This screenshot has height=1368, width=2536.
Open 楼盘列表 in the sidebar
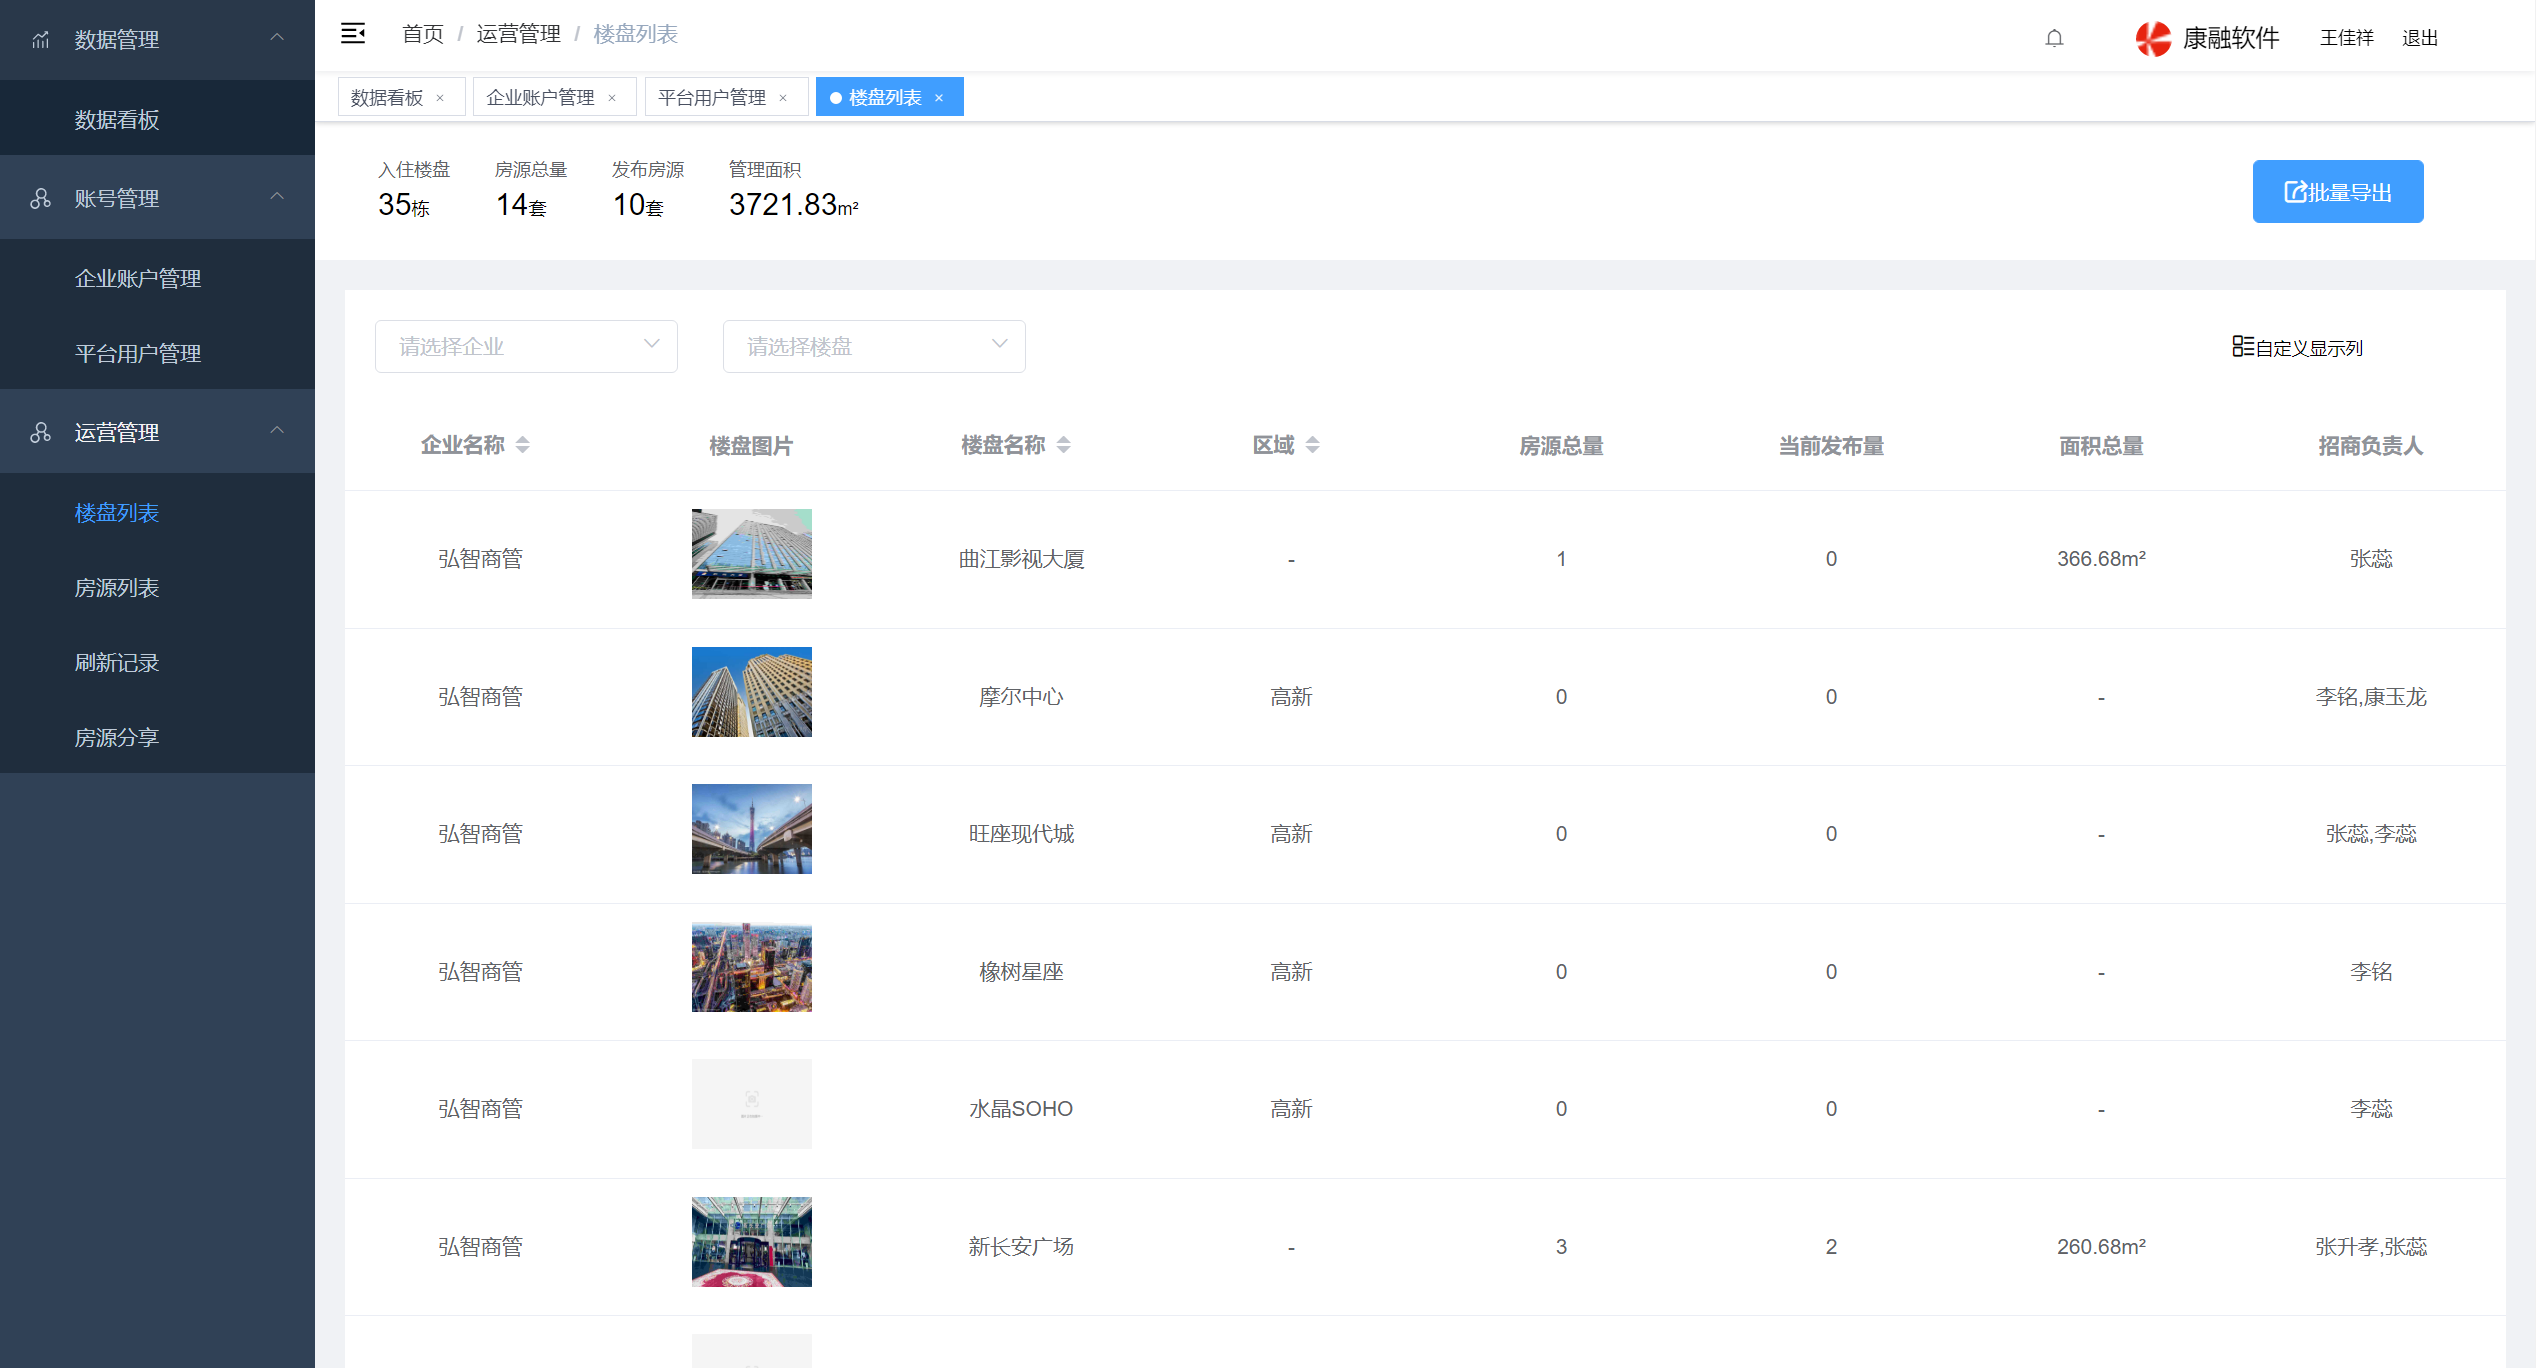(157, 513)
